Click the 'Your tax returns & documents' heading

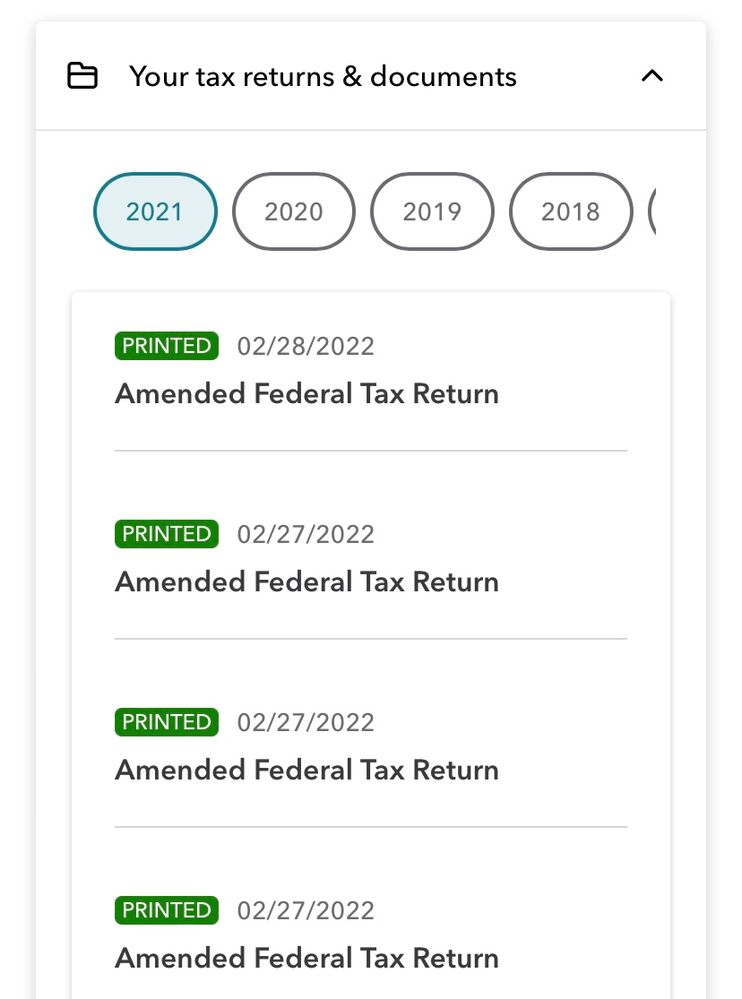point(322,76)
